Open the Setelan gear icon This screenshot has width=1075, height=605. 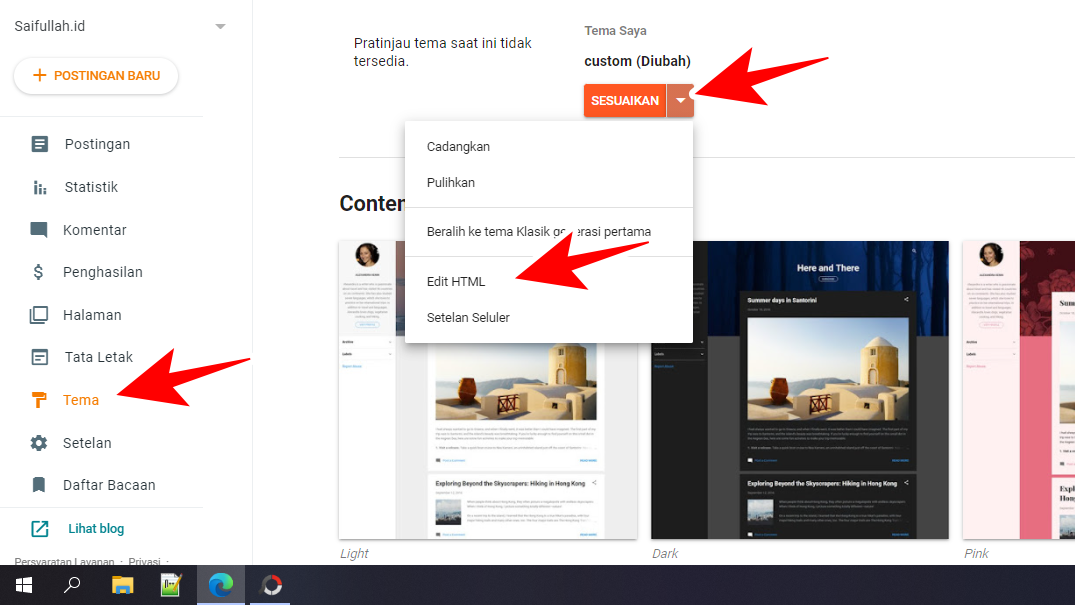tap(38, 442)
